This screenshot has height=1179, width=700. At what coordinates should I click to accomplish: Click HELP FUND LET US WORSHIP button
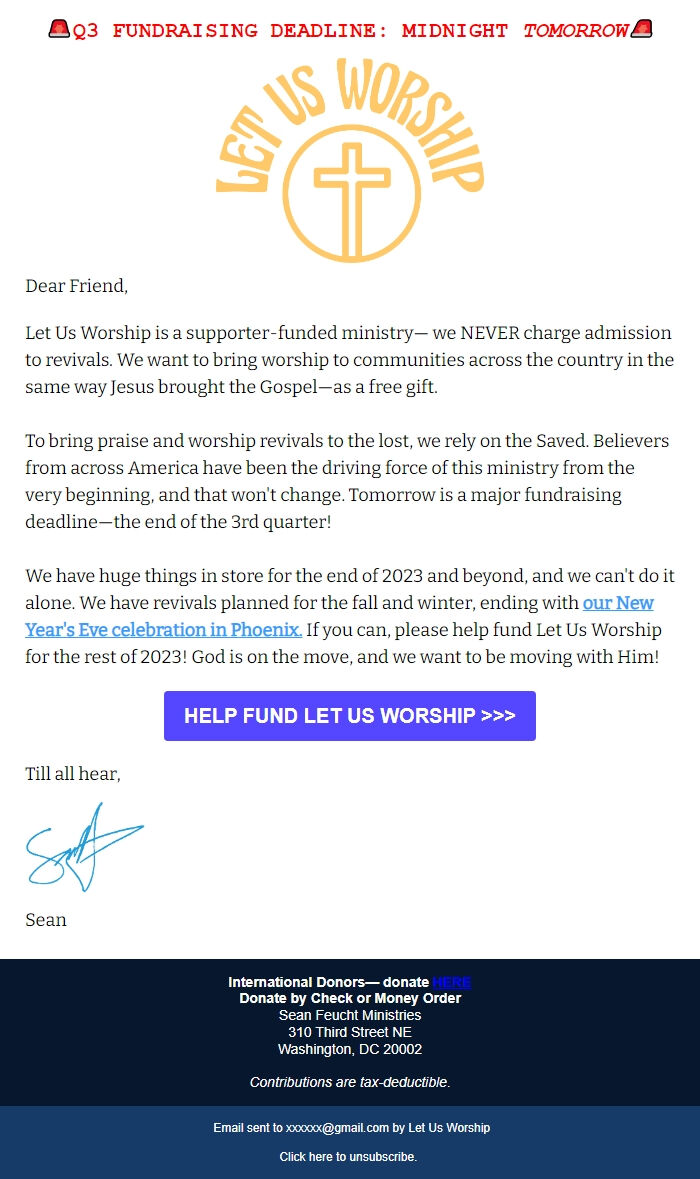point(349,715)
